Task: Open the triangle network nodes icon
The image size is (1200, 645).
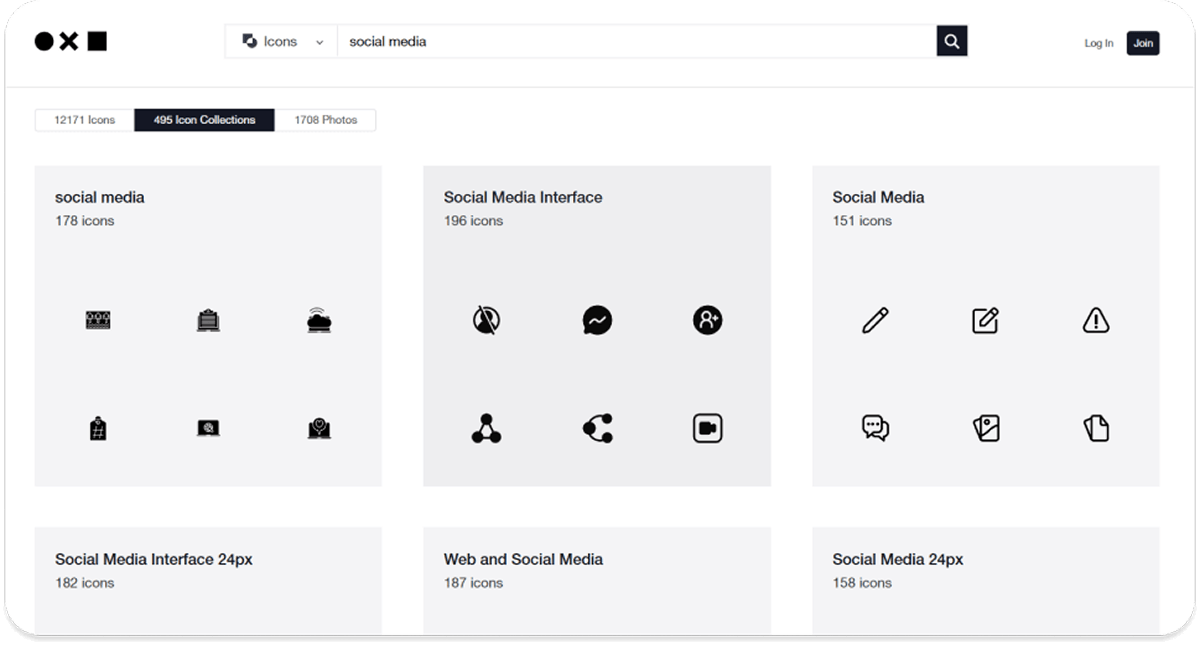Action: point(487,429)
